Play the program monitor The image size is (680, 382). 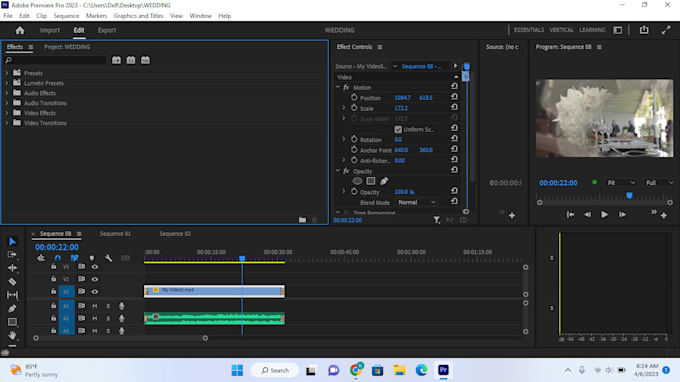604,215
